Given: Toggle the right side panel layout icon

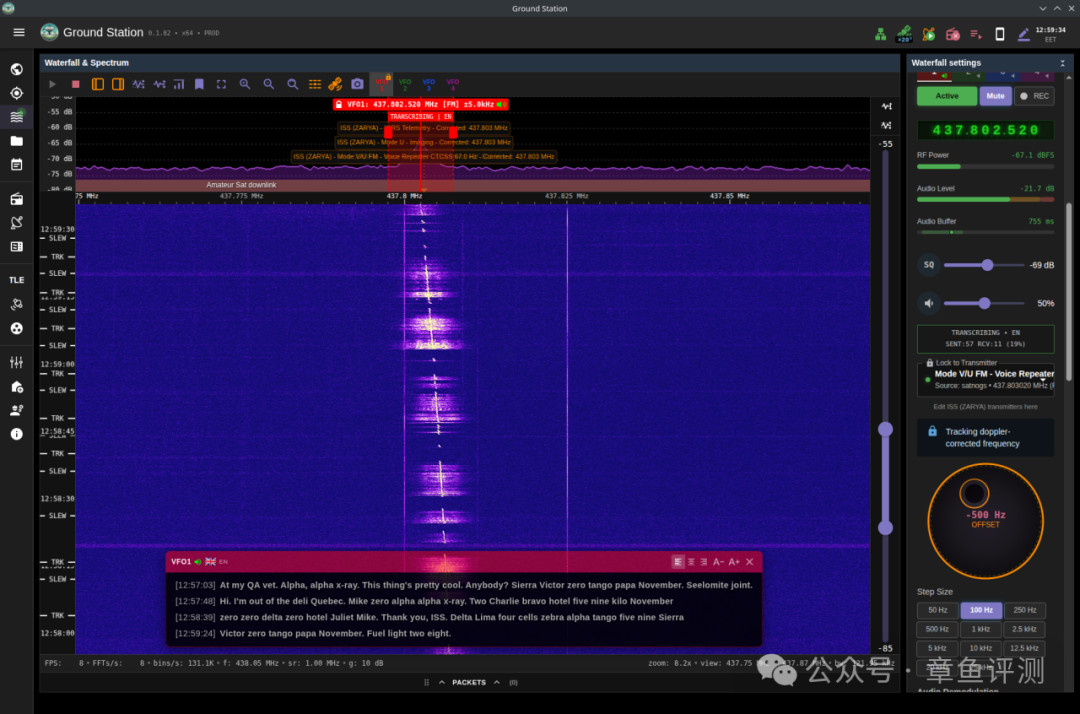Looking at the screenshot, I should [x=118, y=84].
